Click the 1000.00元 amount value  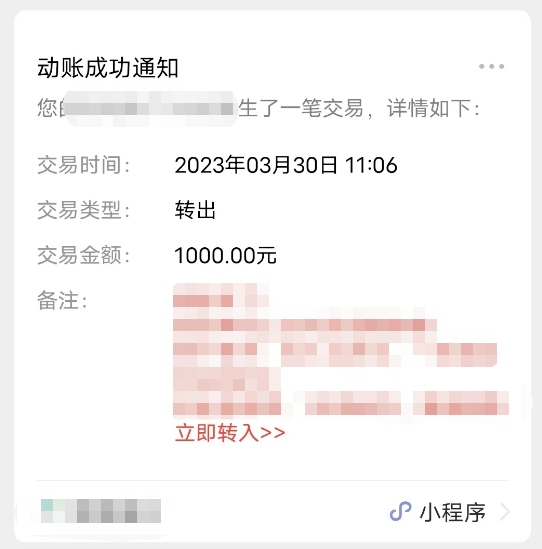click(225, 255)
